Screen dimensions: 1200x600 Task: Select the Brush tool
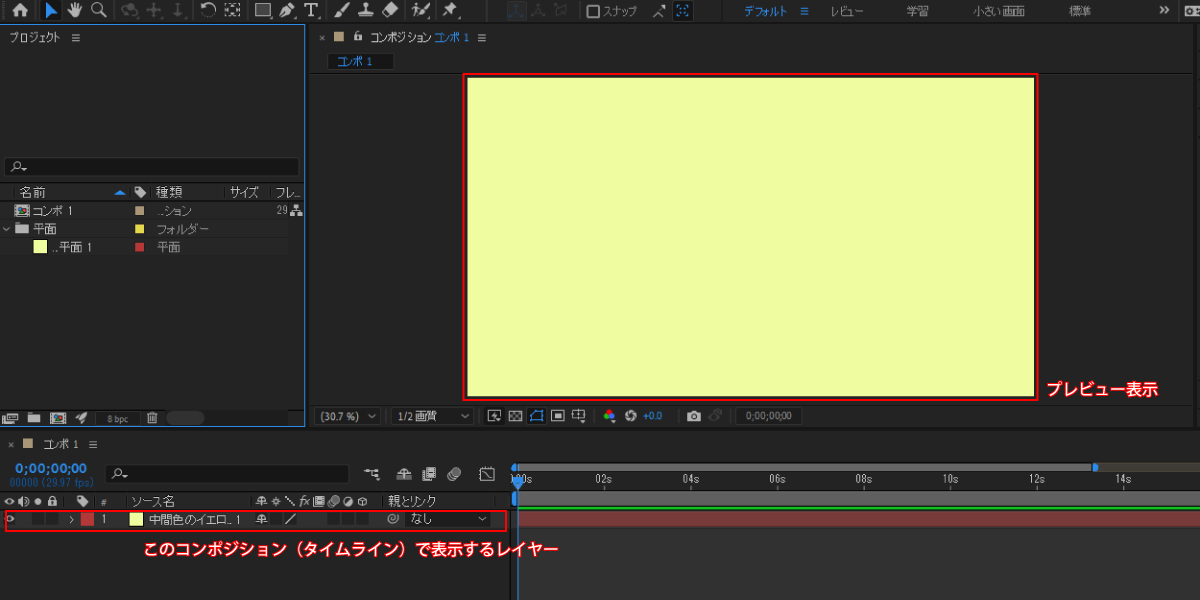[x=341, y=10]
